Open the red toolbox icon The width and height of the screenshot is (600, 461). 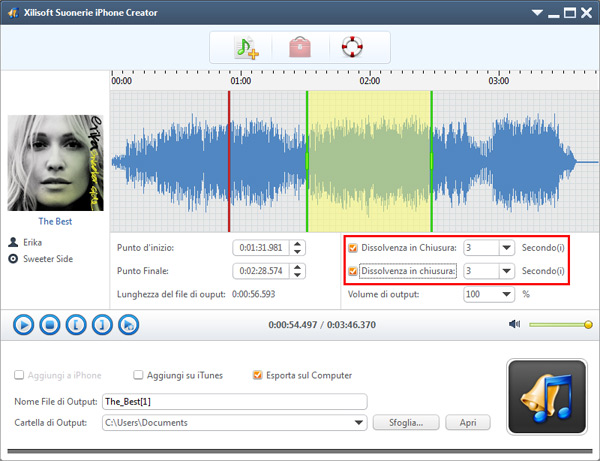(x=300, y=47)
